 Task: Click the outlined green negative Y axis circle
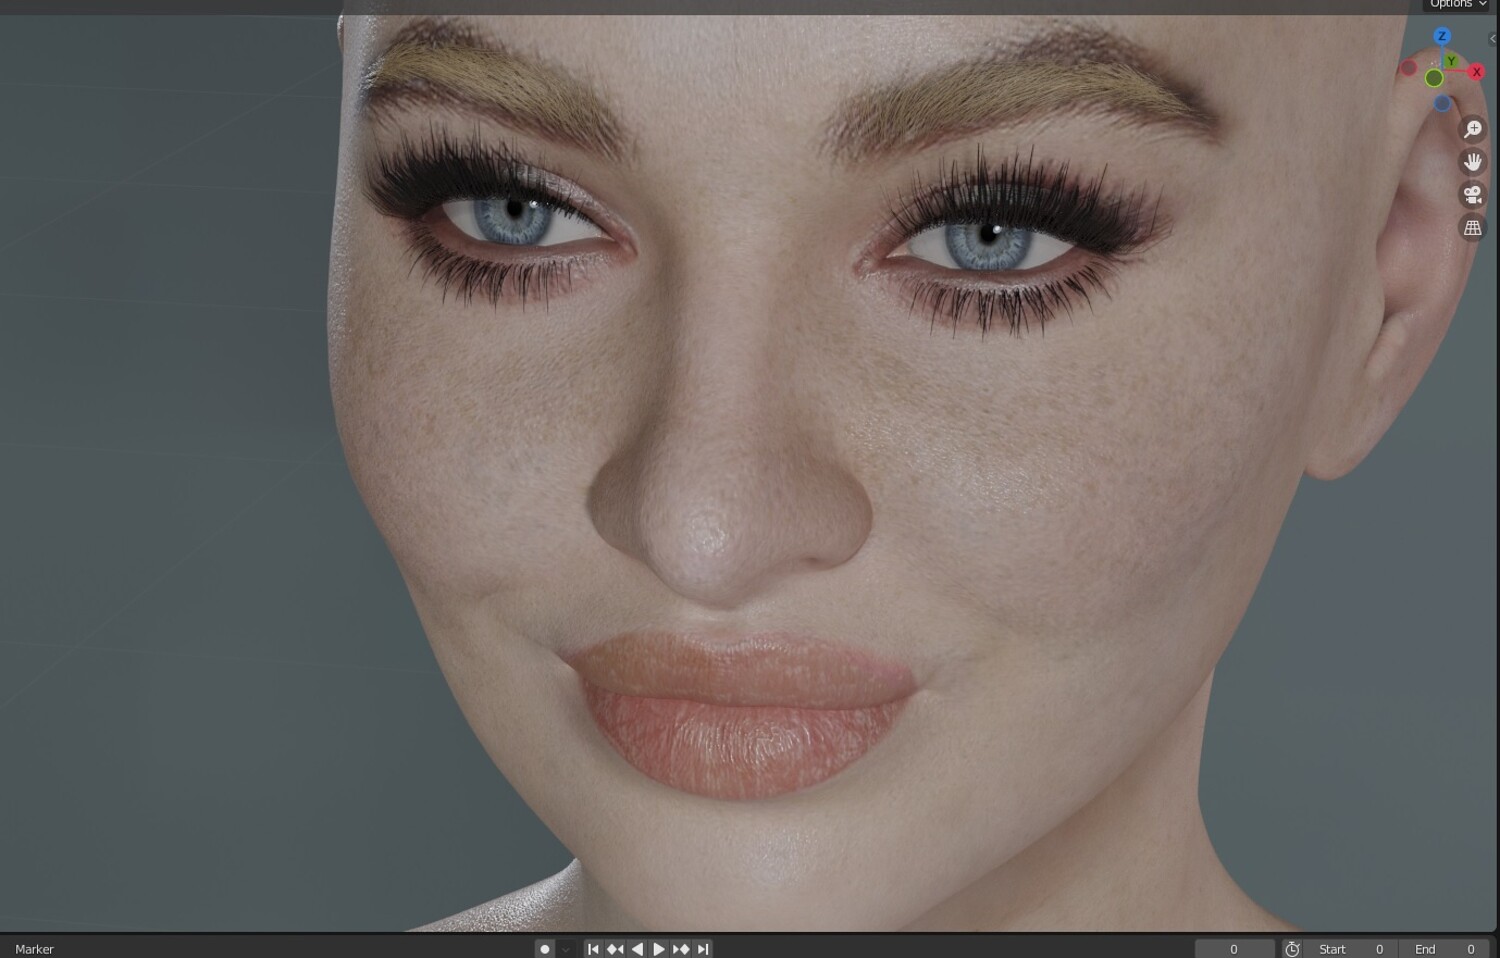[x=1434, y=78]
